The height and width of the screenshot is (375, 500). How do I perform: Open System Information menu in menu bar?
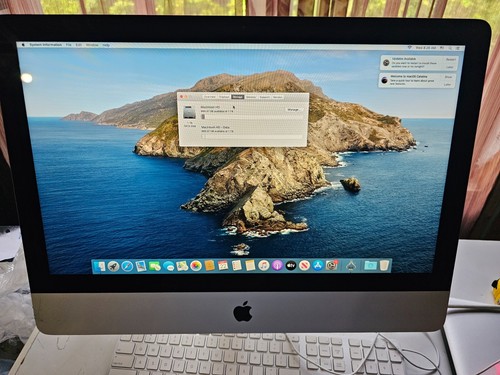click(46, 45)
